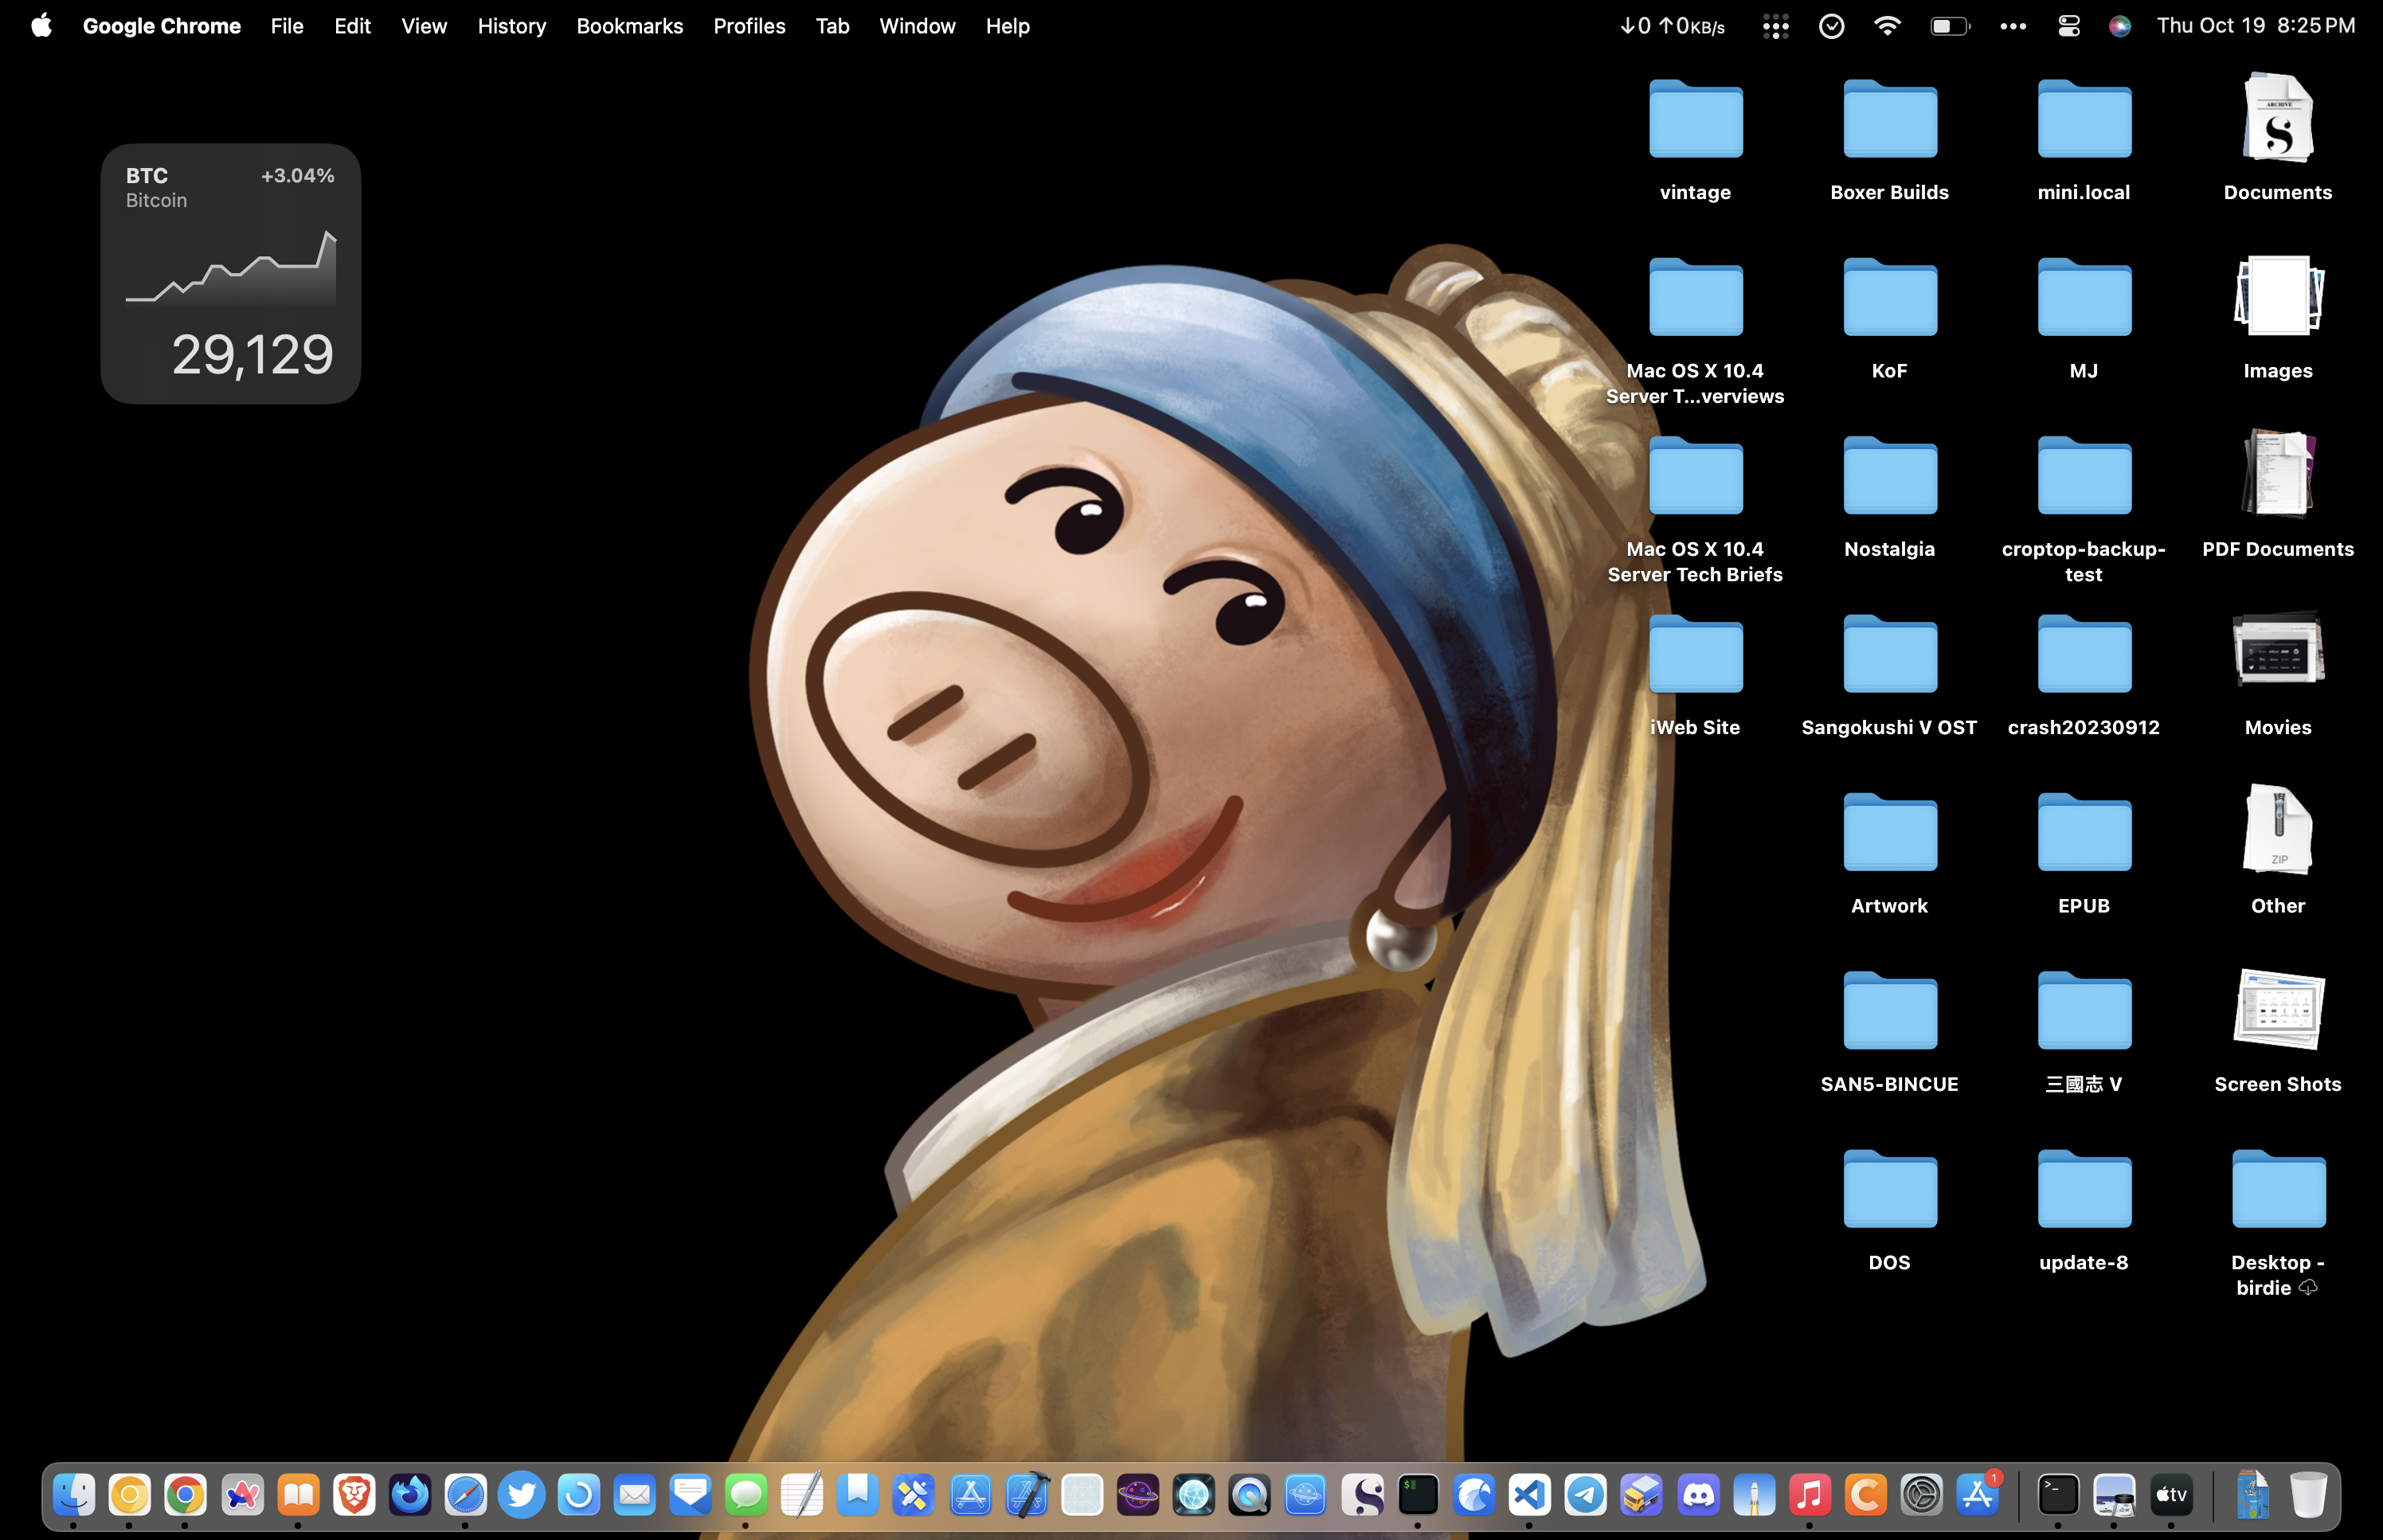Select the iWeb Site folder
This screenshot has height=1540, width=2383.
[1695, 653]
